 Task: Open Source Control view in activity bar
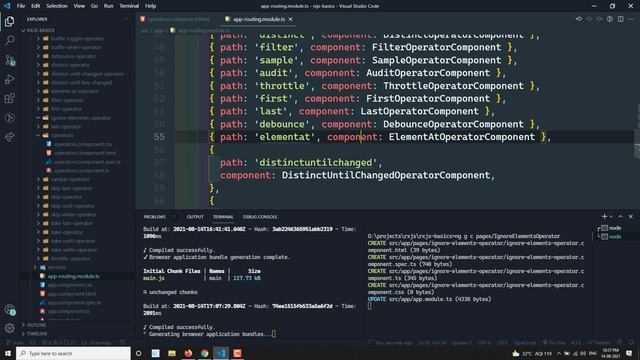(x=9, y=60)
